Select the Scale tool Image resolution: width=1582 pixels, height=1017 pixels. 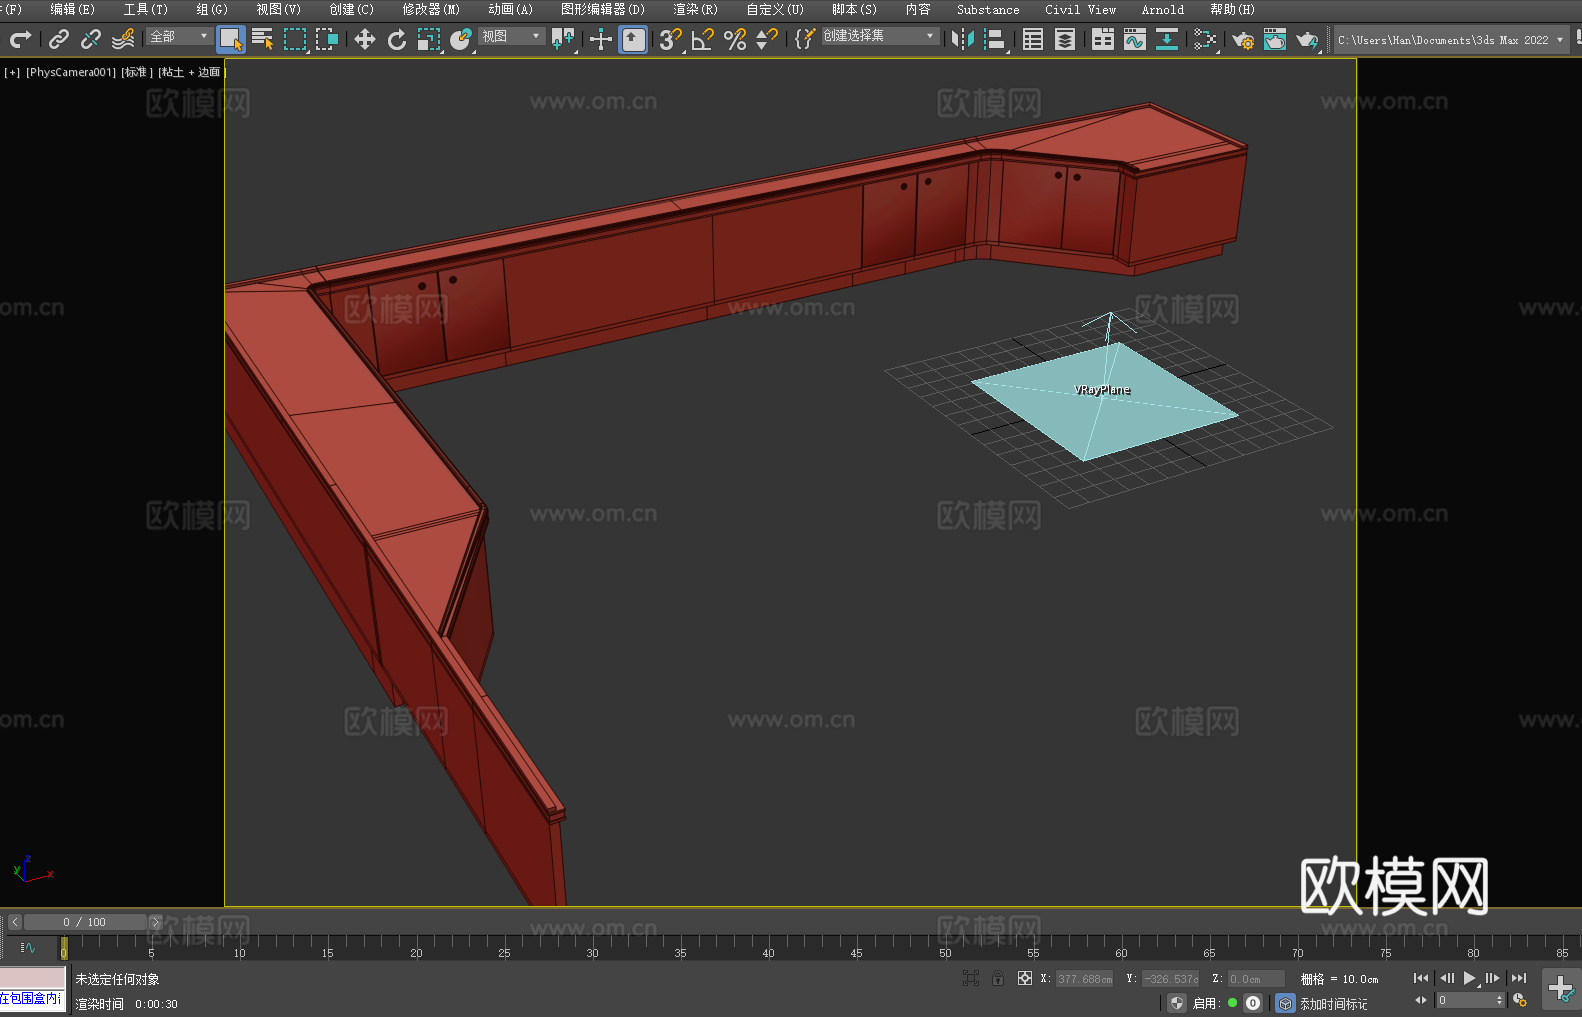point(429,39)
